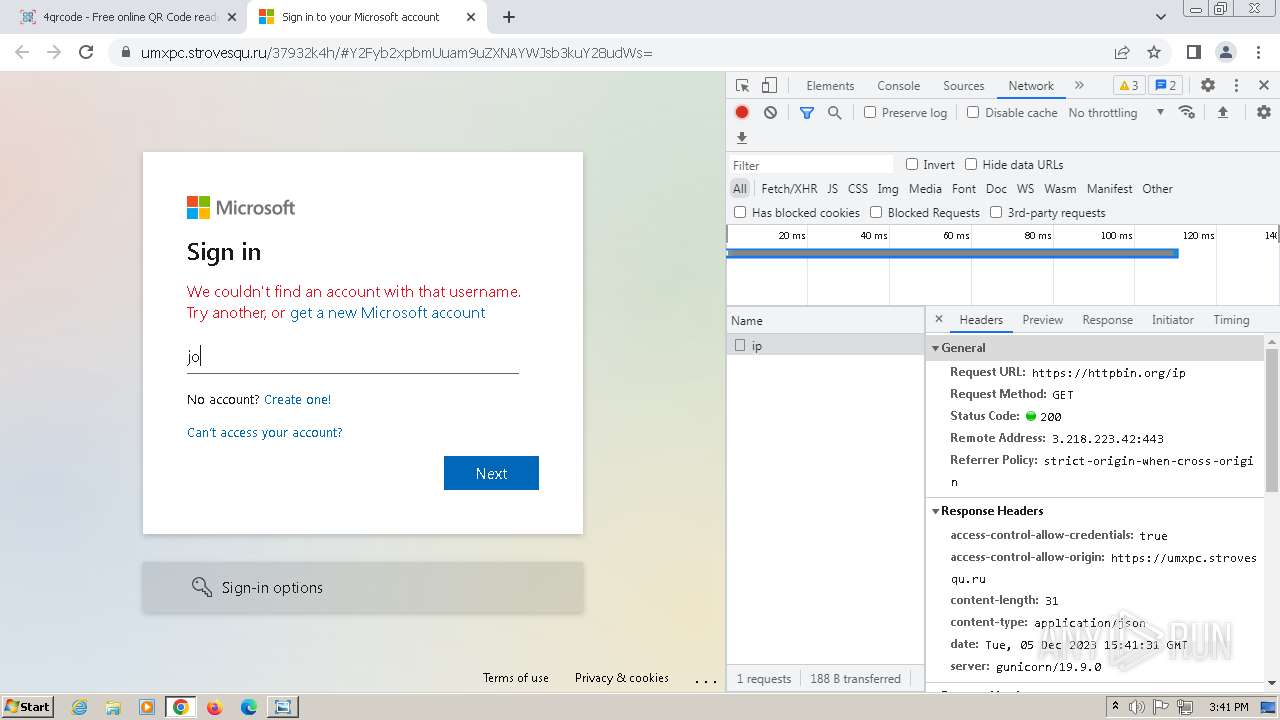Open the Chrome tab search dropdown arrow
1280x720 pixels.
point(1160,17)
